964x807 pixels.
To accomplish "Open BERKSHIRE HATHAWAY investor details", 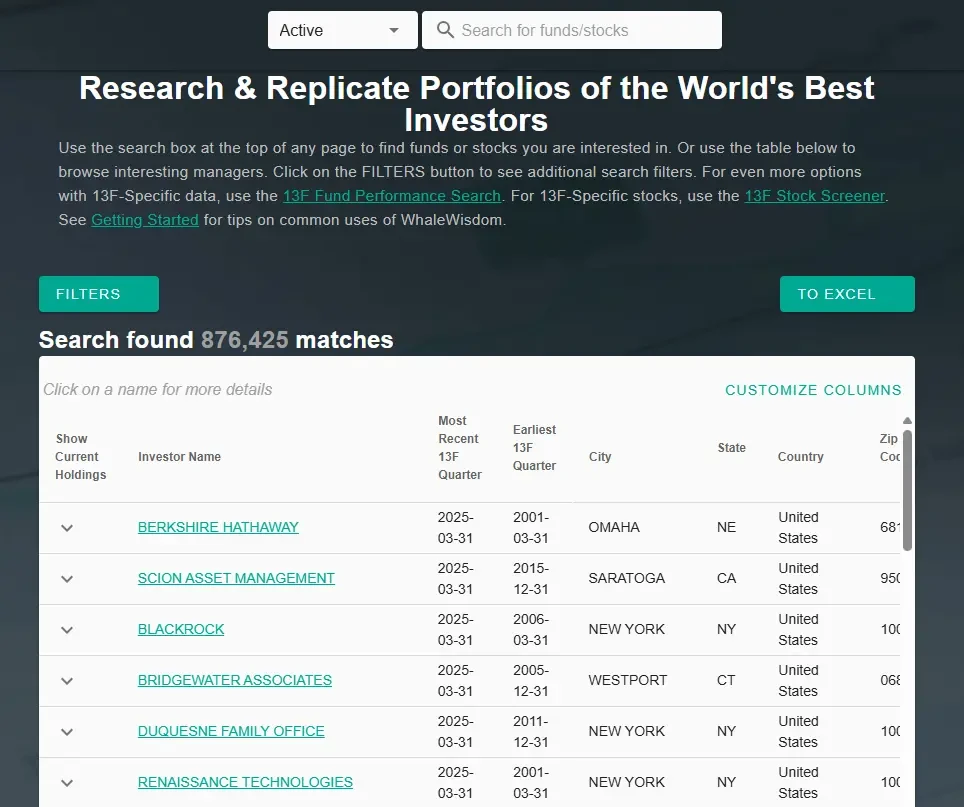I will coord(218,527).
